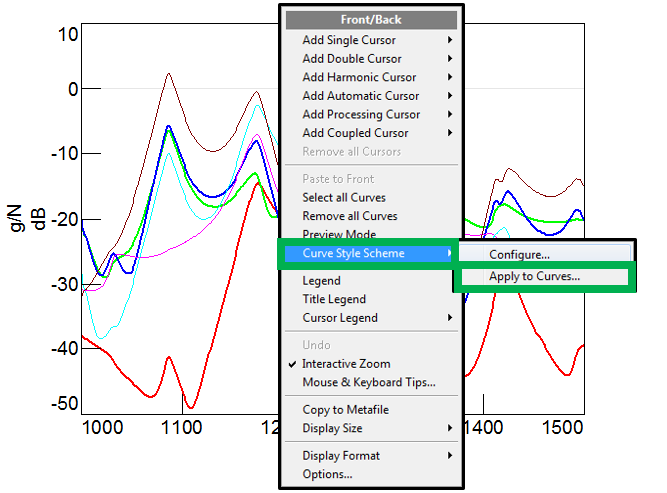
Task: Toggle Title Legend option
Action: pos(334,299)
